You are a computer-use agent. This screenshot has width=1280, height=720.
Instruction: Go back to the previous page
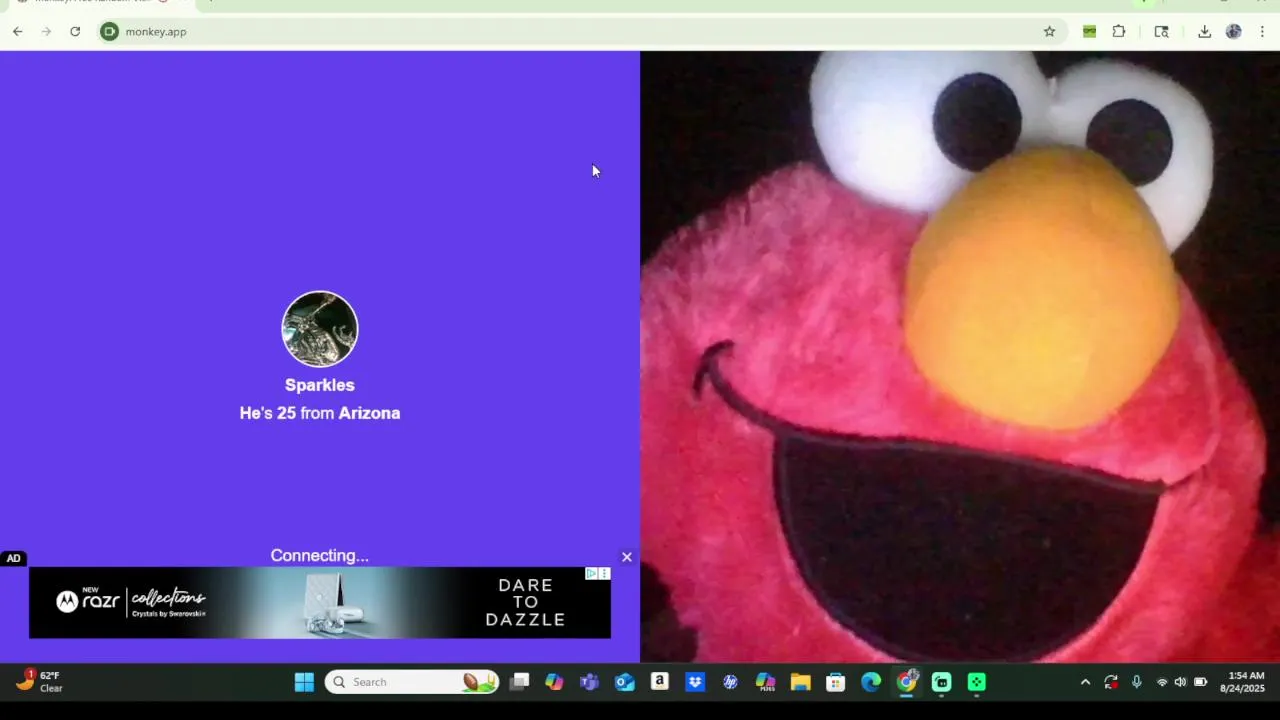pos(18,31)
